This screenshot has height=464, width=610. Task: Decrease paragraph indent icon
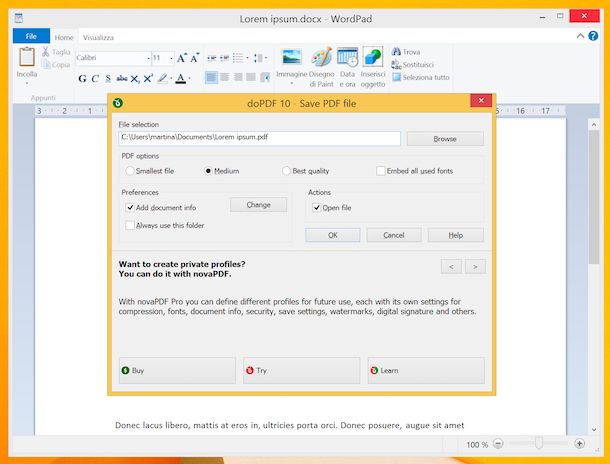(212, 58)
